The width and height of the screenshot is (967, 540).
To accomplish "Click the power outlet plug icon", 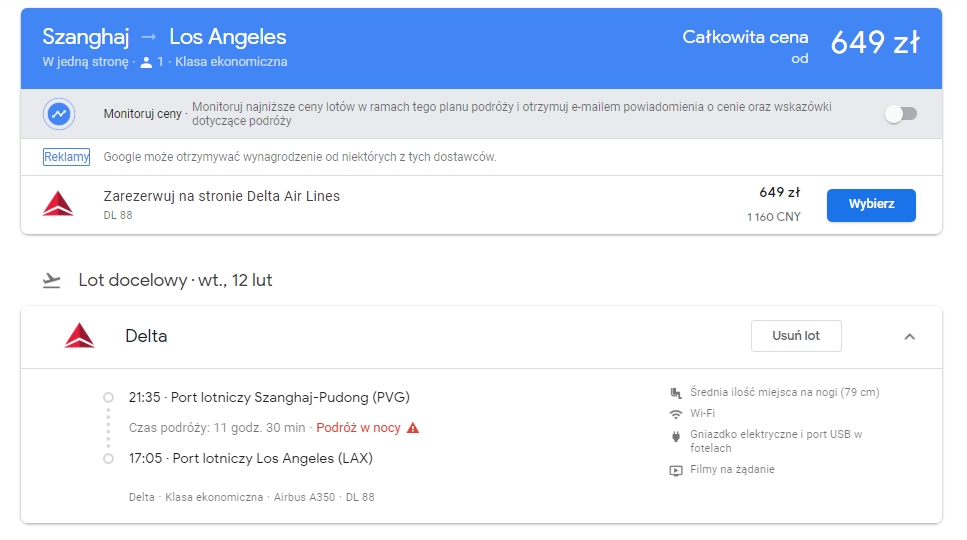I will click(x=676, y=436).
